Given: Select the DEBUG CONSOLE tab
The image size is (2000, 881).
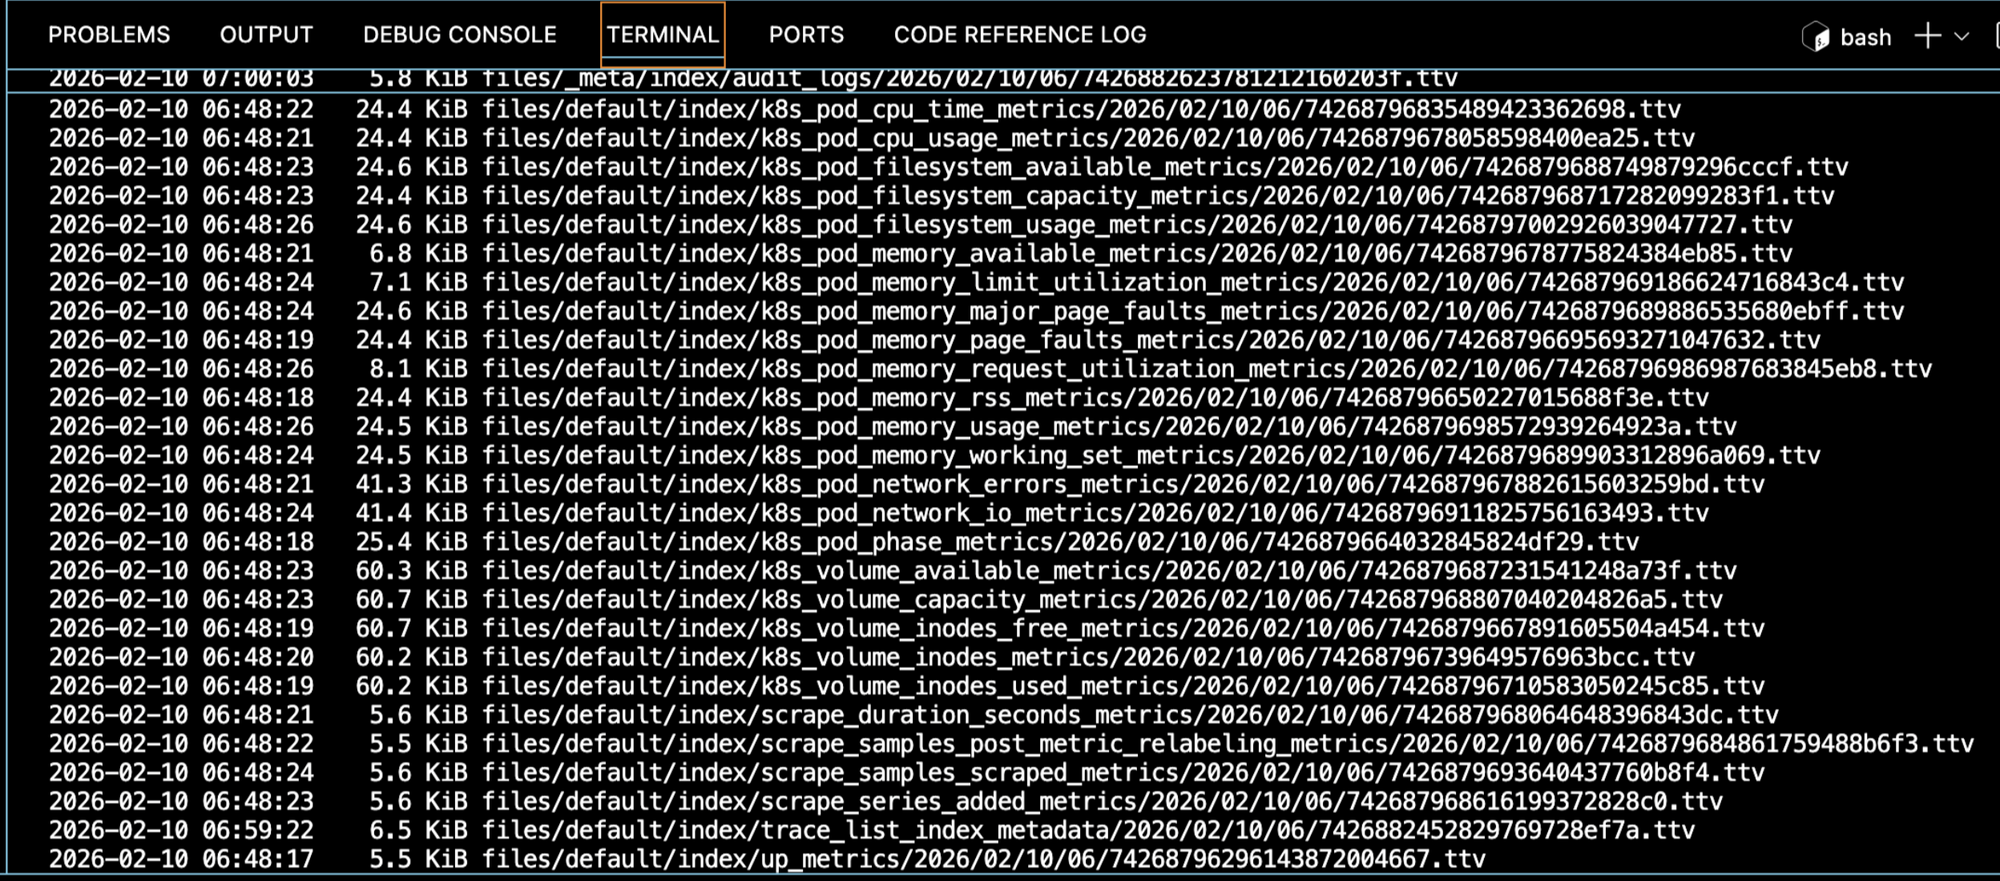Looking at the screenshot, I should 459,35.
